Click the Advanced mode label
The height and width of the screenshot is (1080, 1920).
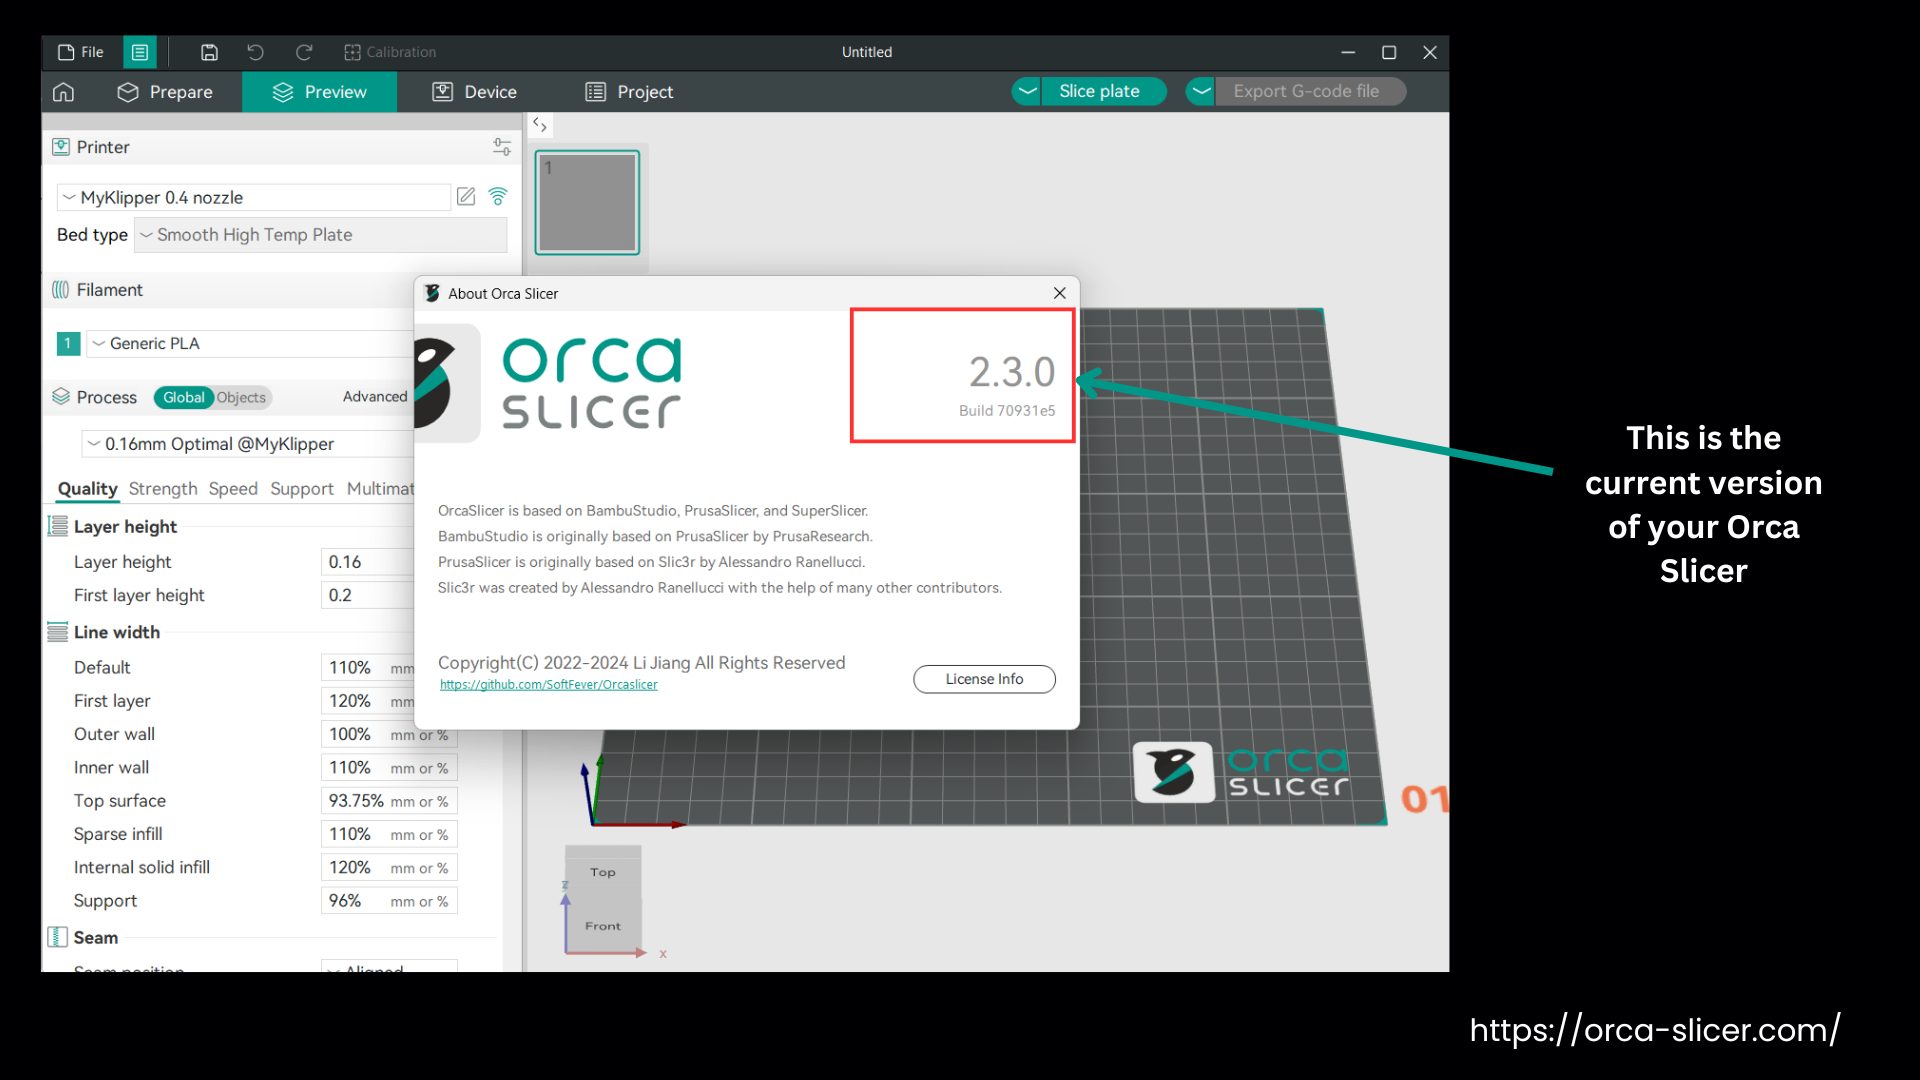pyautogui.click(x=375, y=397)
